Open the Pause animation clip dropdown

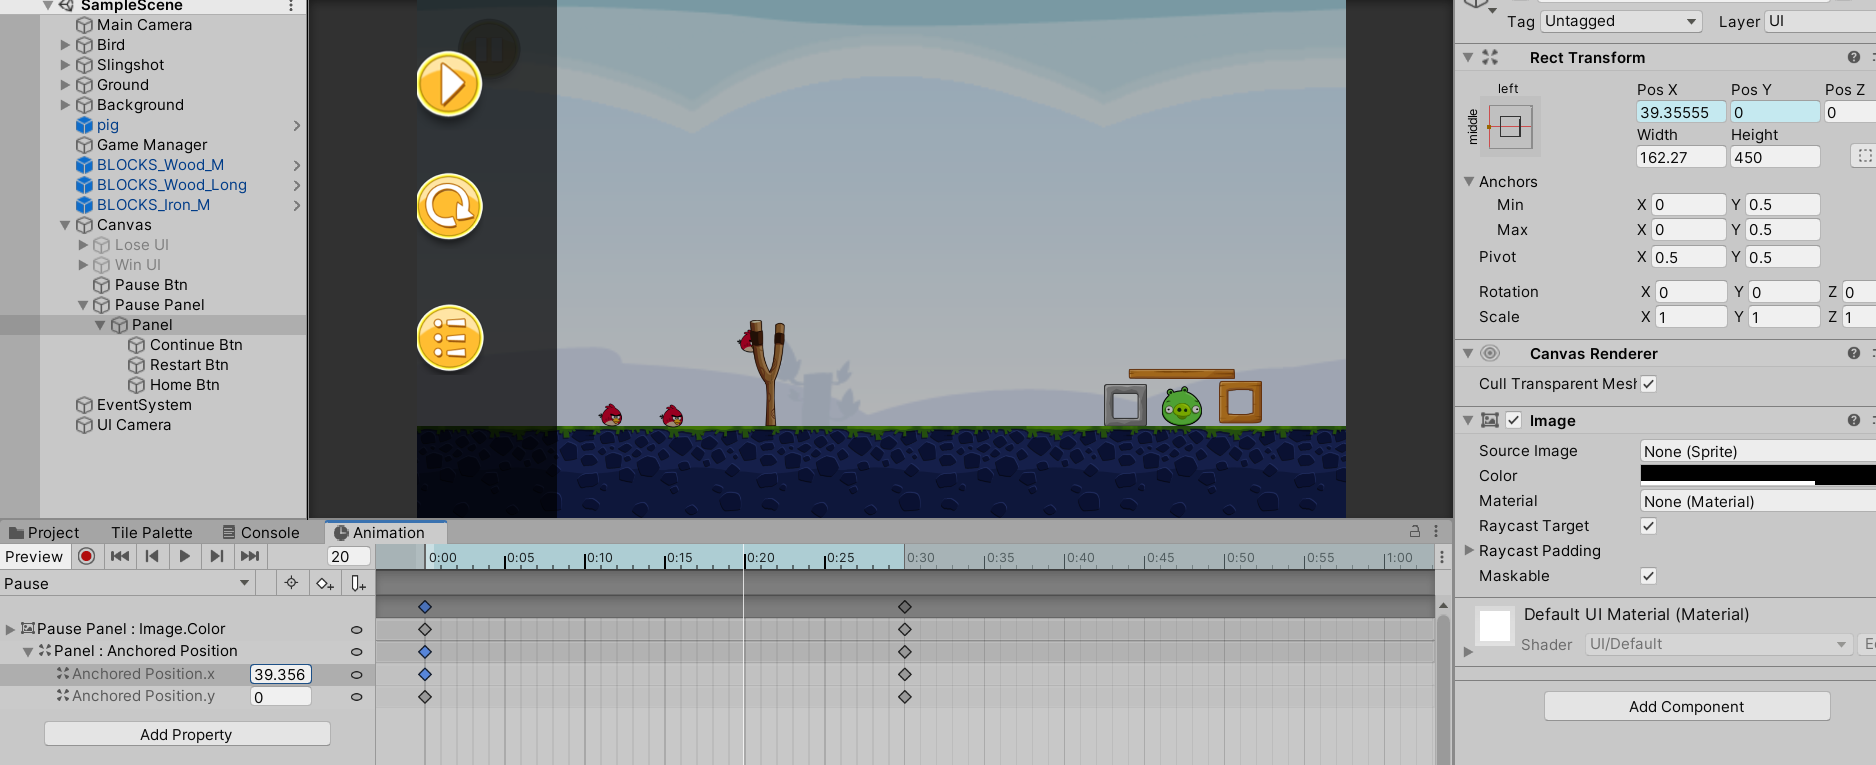pyautogui.click(x=126, y=583)
